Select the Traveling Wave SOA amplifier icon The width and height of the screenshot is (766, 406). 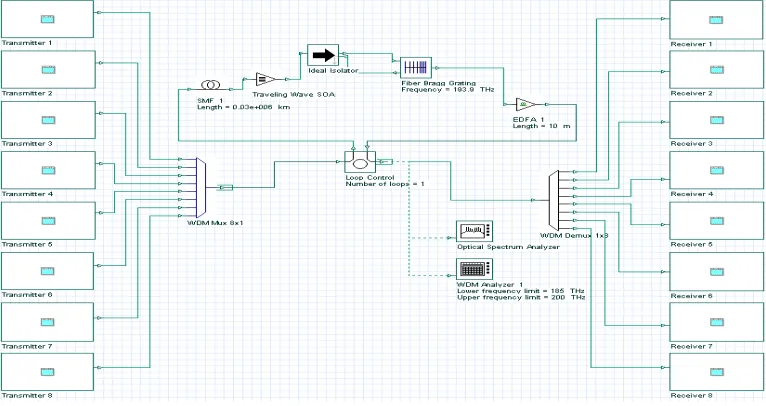265,79
